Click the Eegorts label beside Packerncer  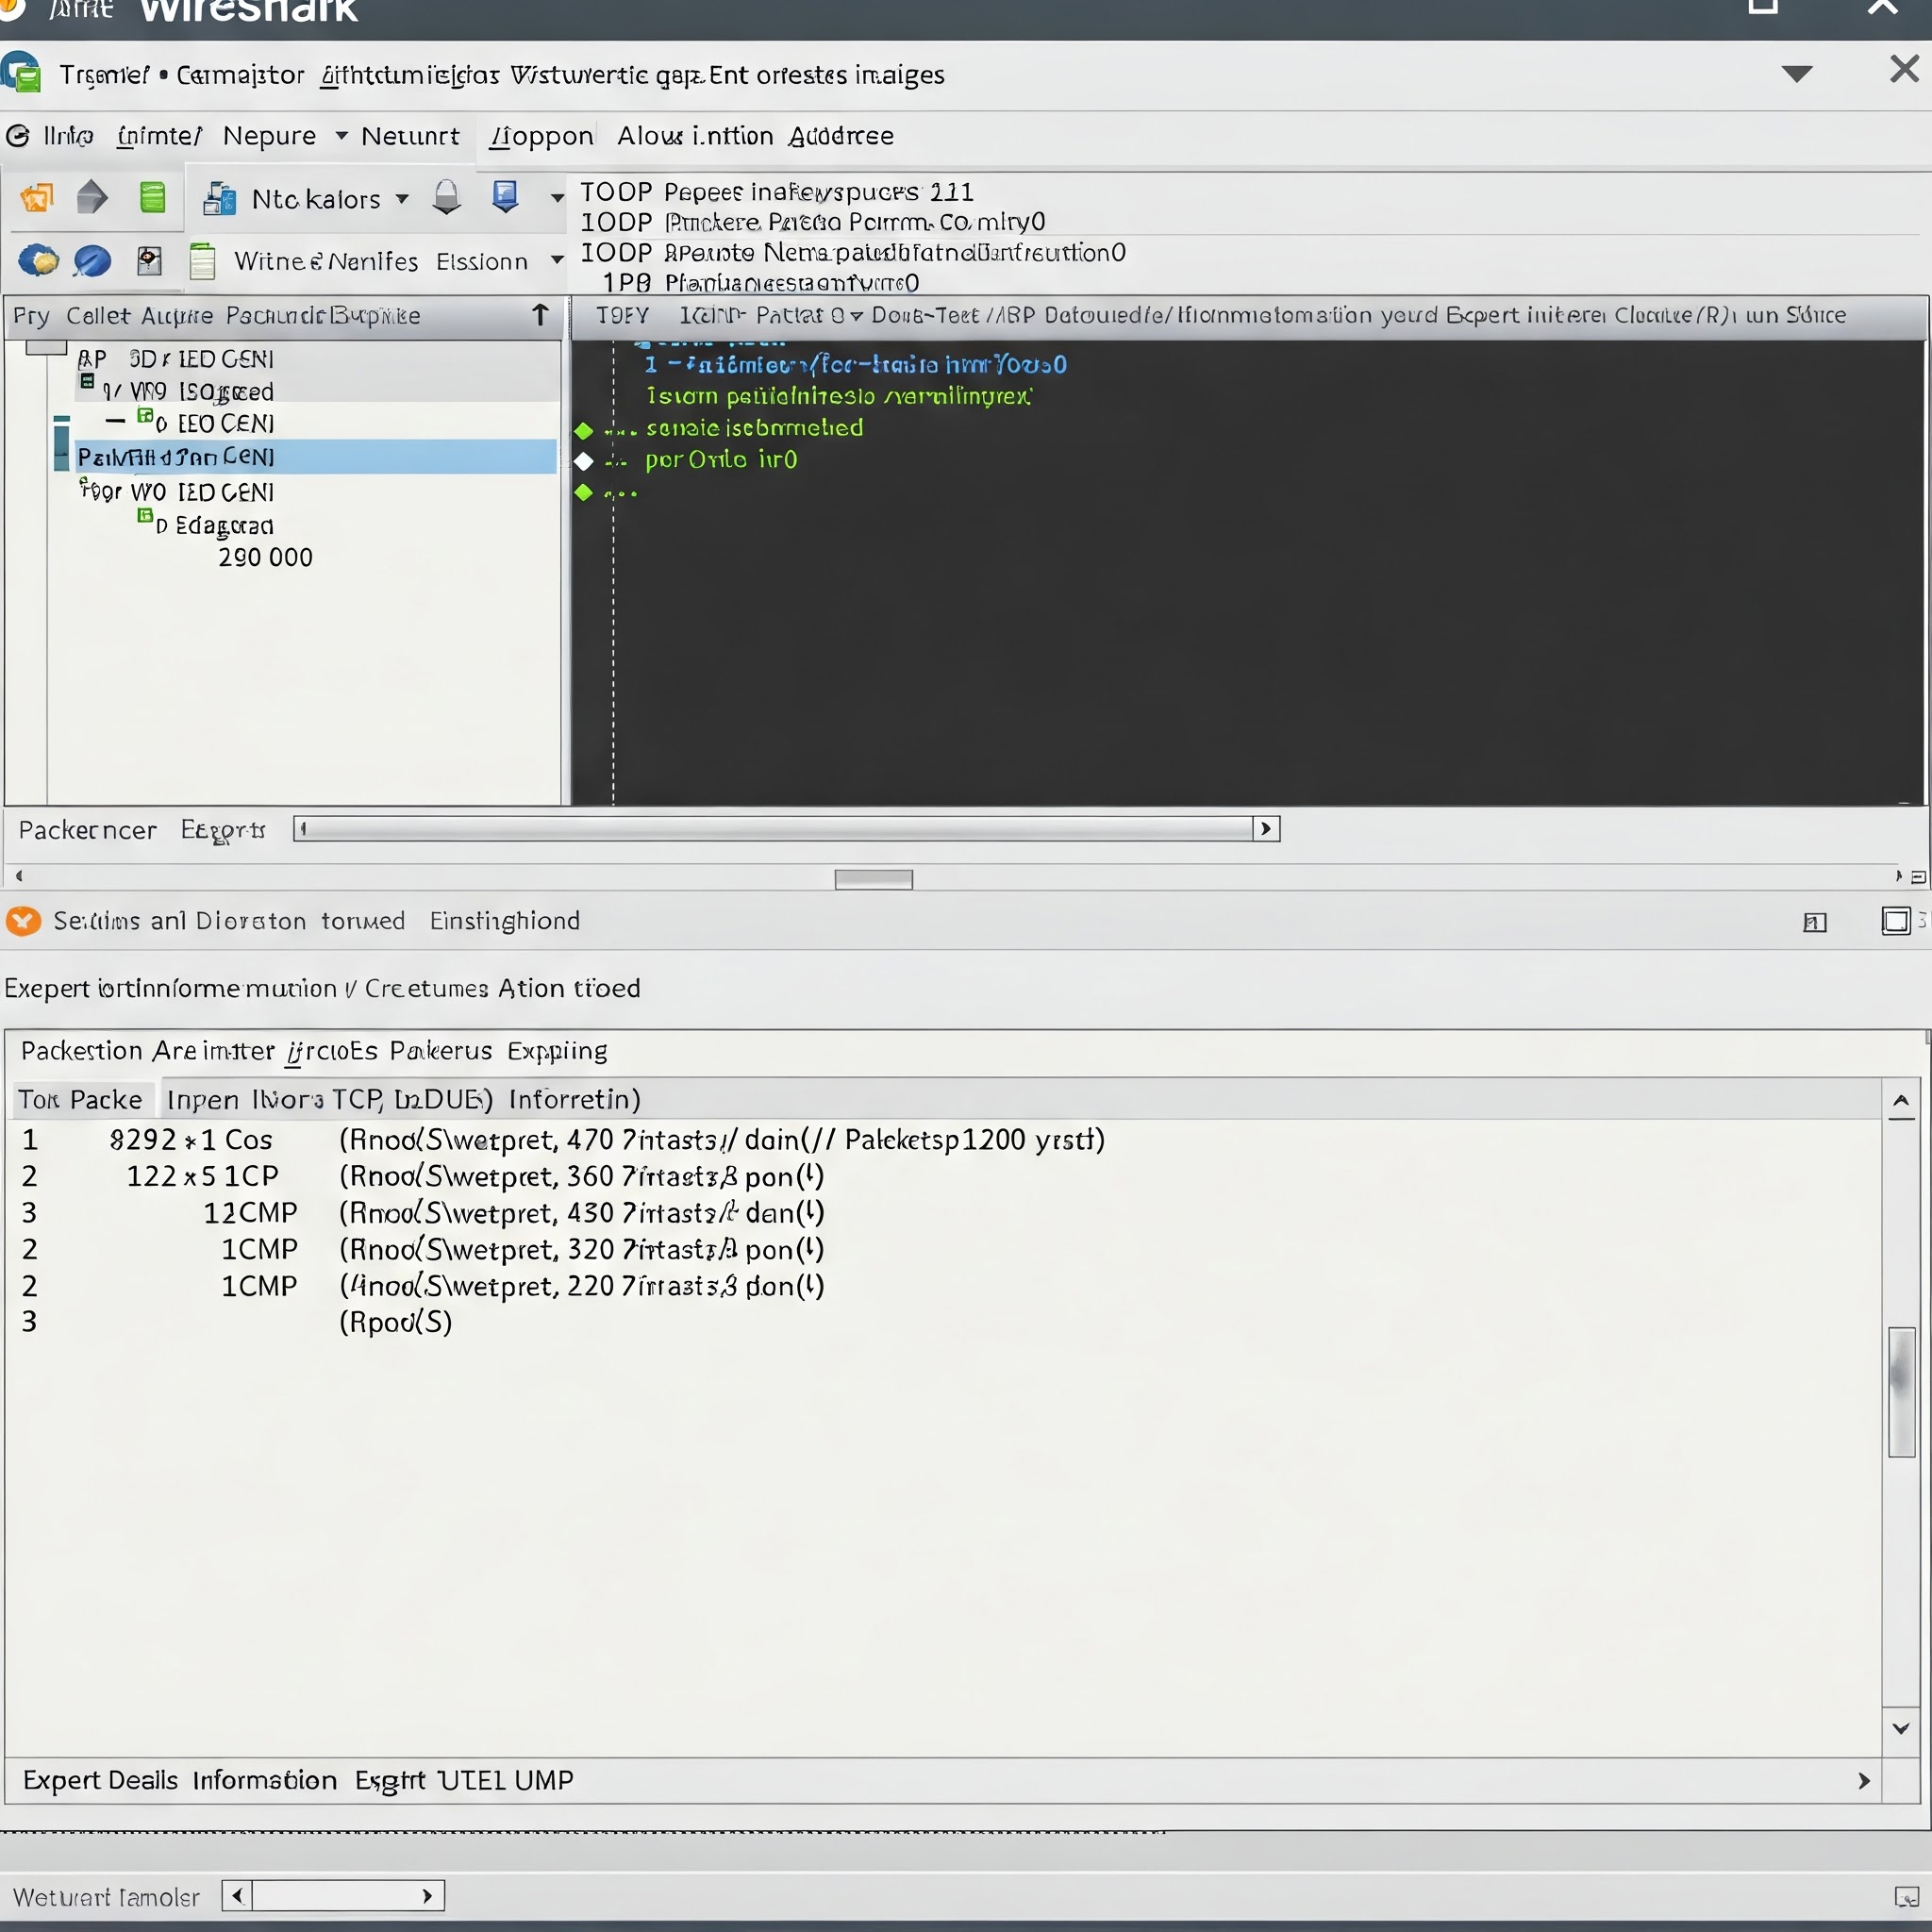223,830
